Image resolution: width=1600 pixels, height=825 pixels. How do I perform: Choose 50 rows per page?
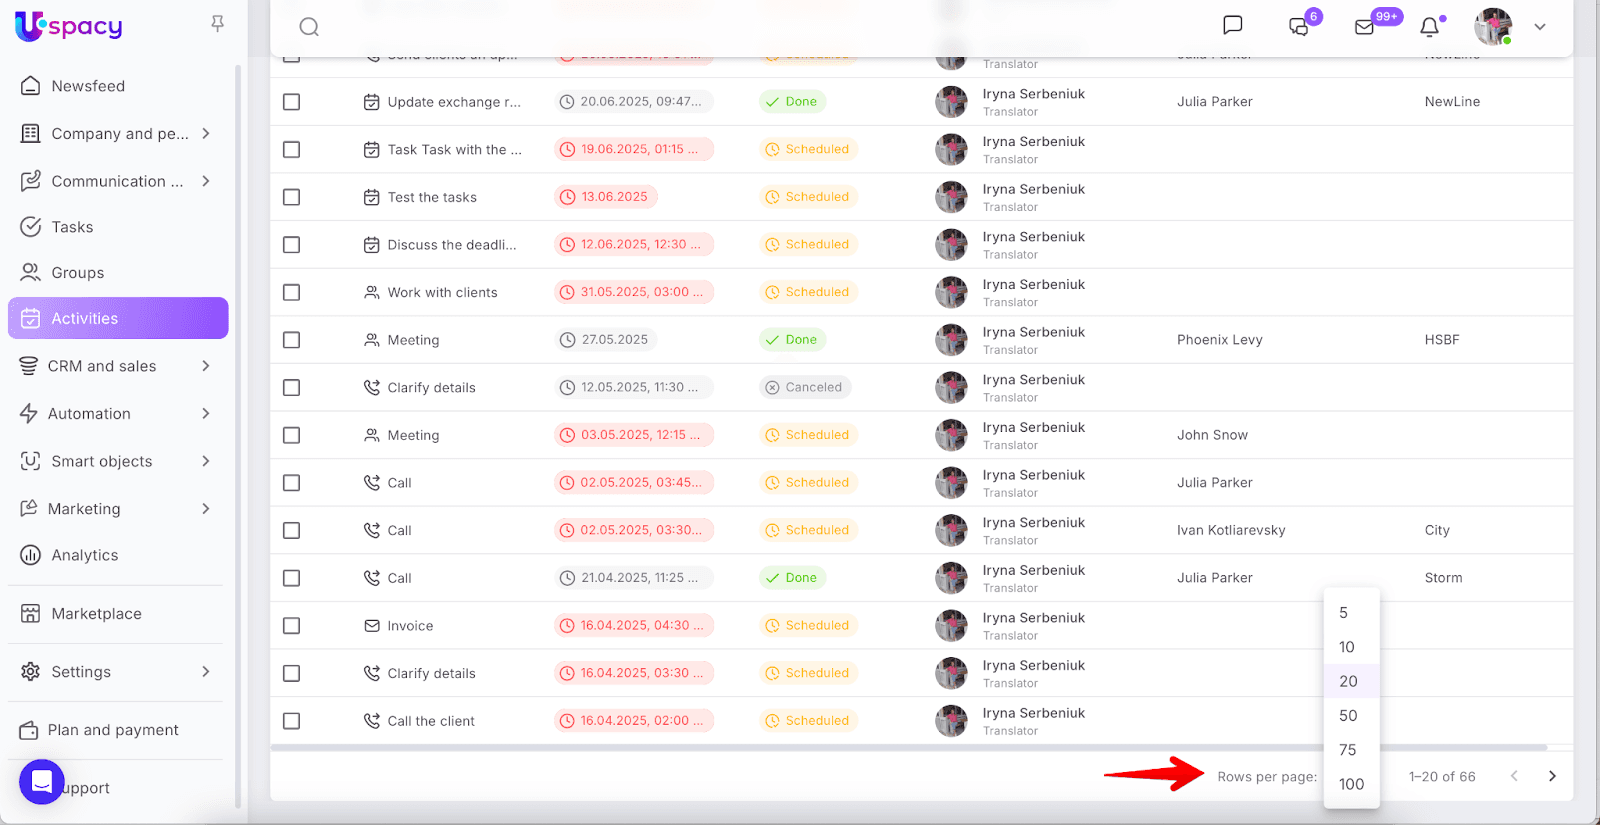click(x=1348, y=716)
